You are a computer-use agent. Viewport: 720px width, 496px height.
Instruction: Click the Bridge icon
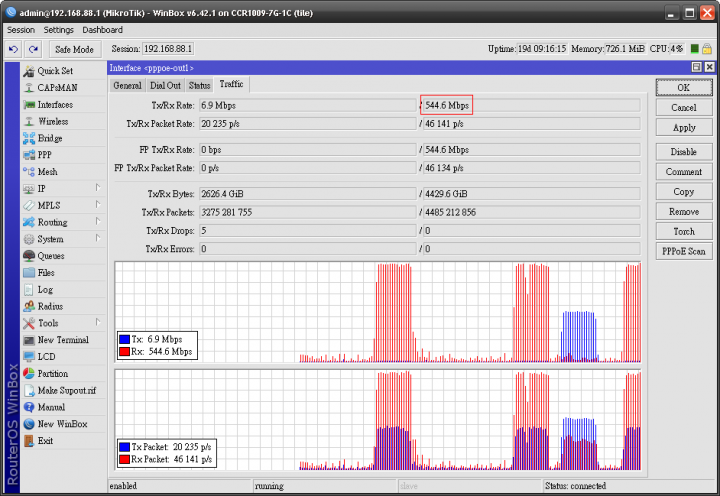point(29,138)
